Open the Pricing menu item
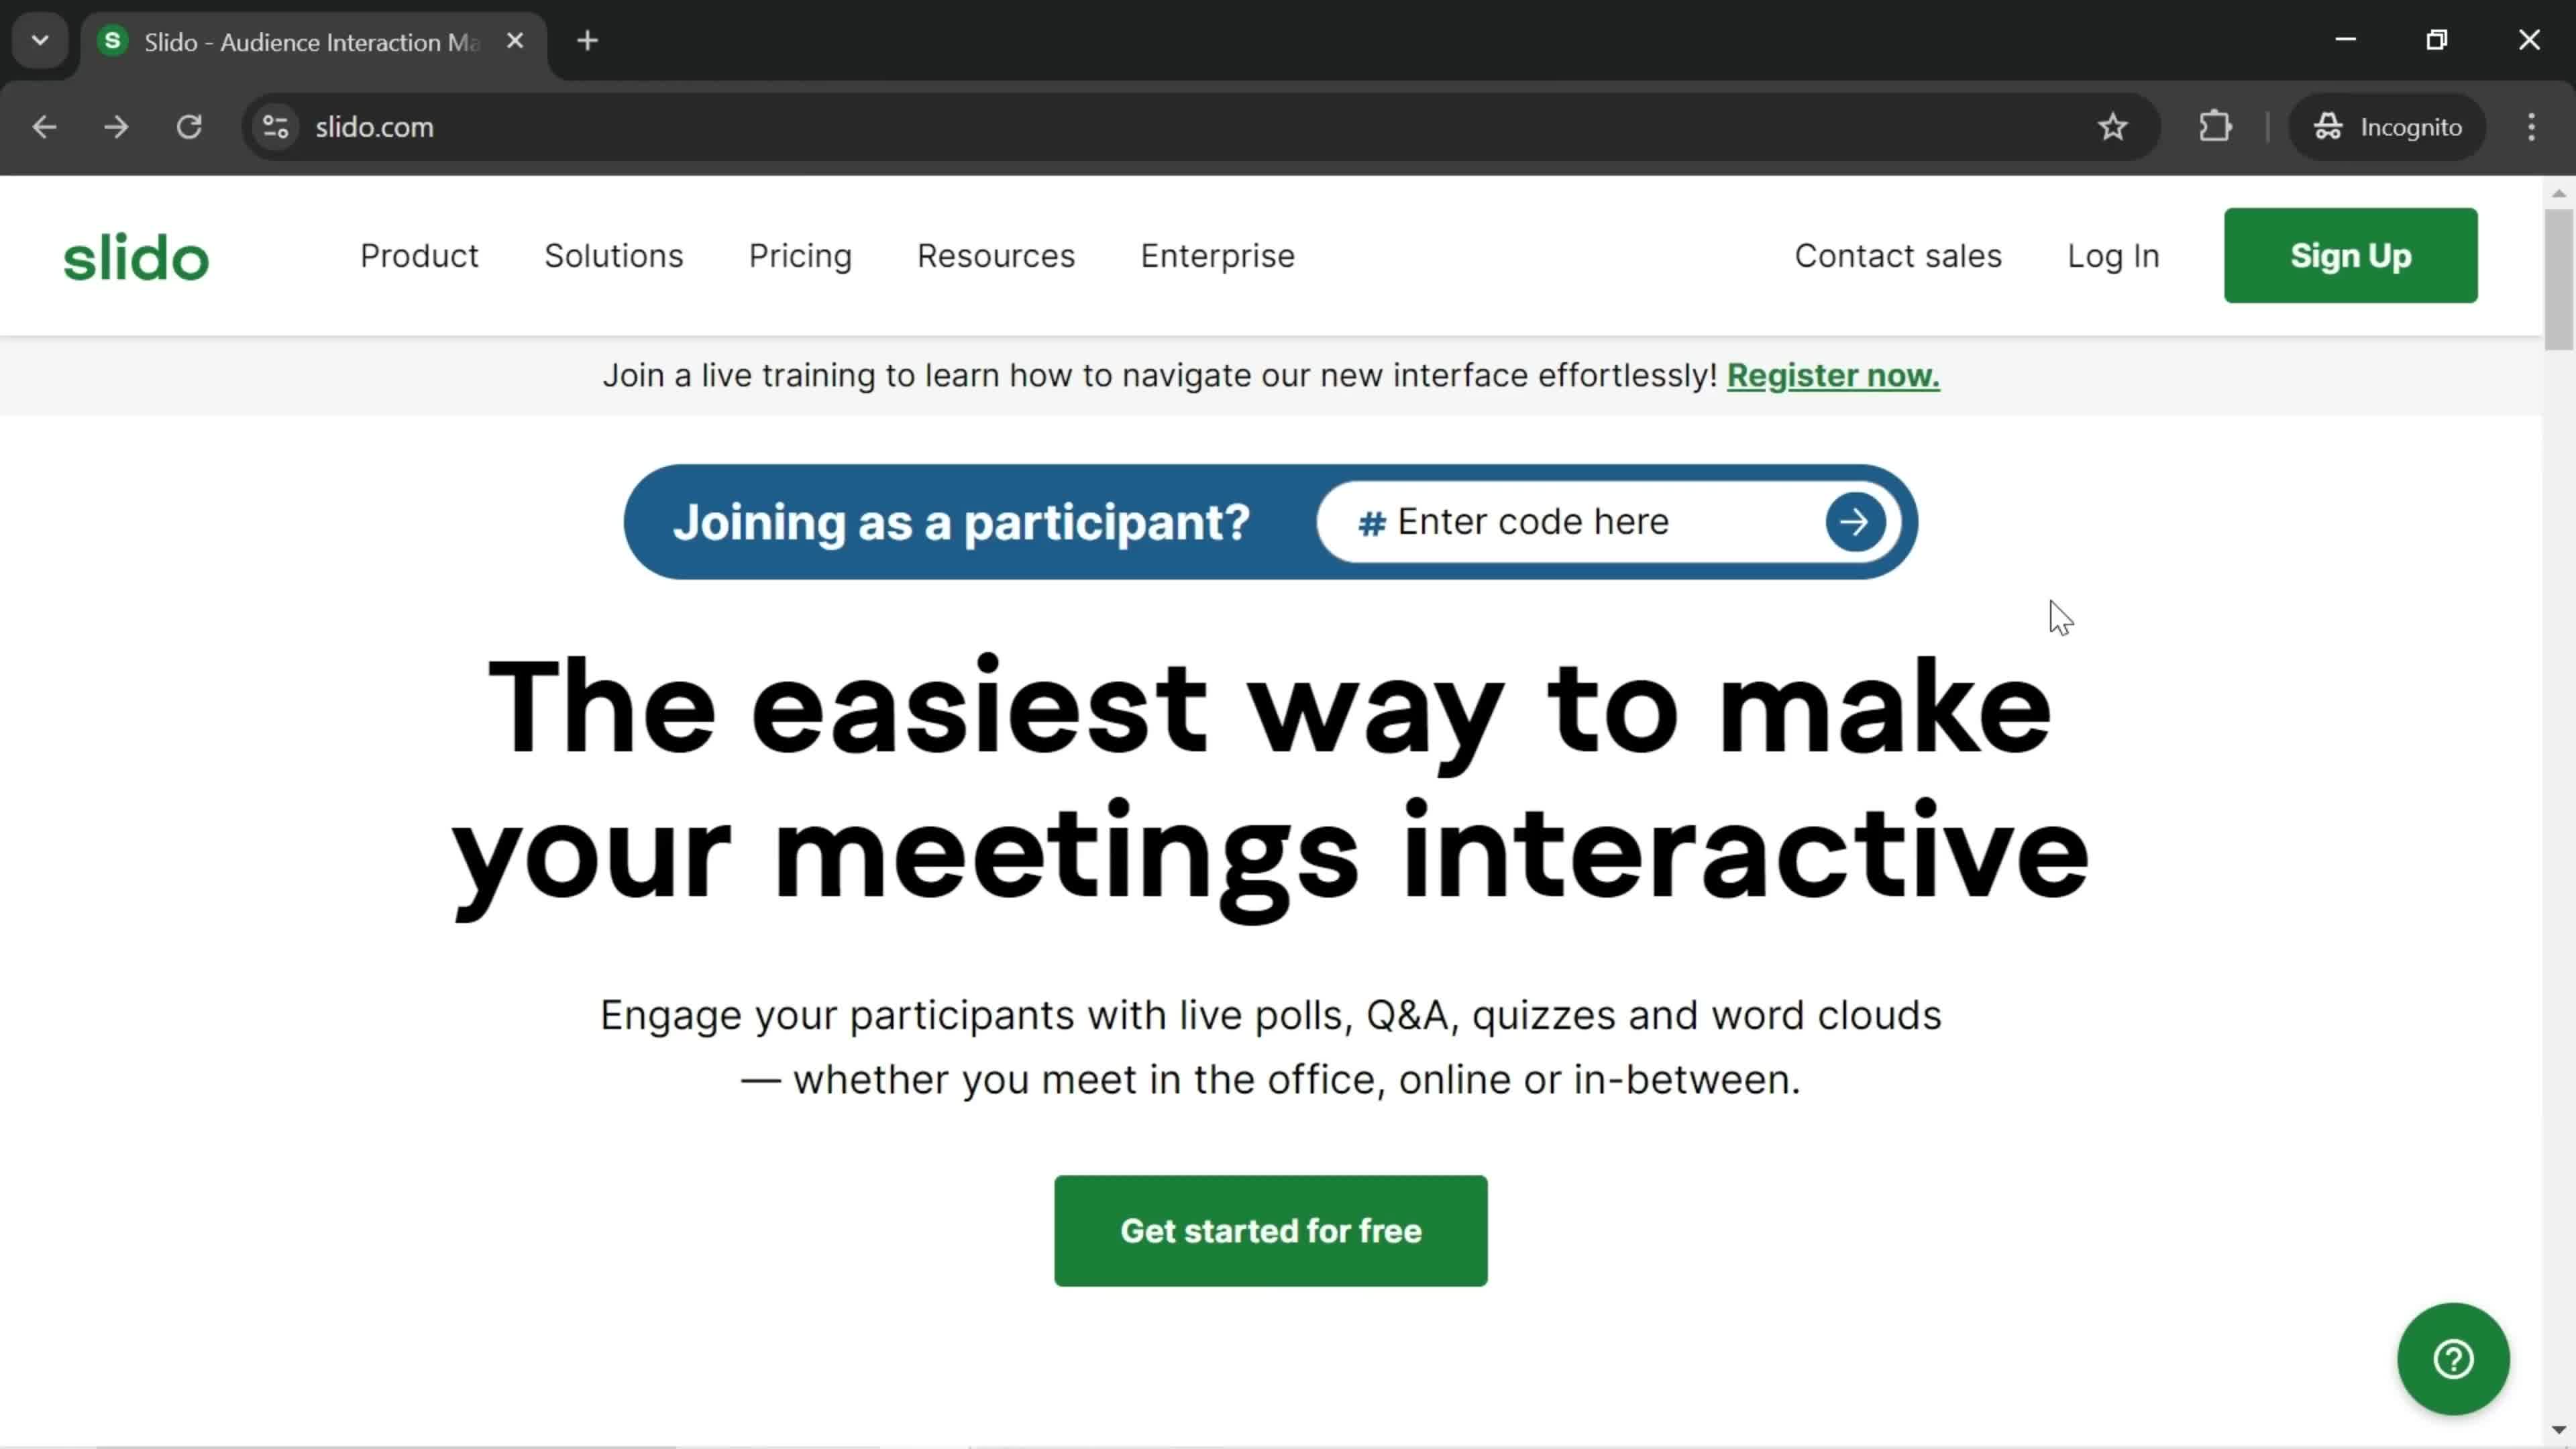Image resolution: width=2576 pixels, height=1449 pixels. [800, 255]
